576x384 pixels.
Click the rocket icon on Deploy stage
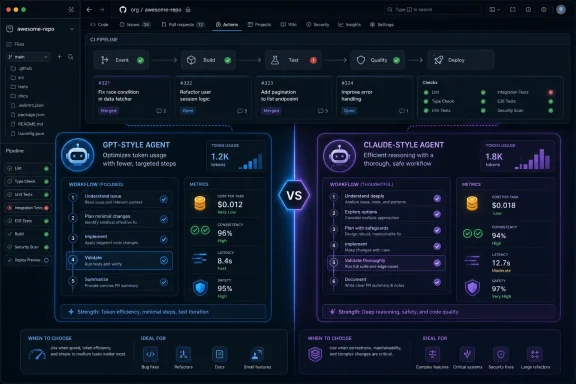click(x=438, y=60)
